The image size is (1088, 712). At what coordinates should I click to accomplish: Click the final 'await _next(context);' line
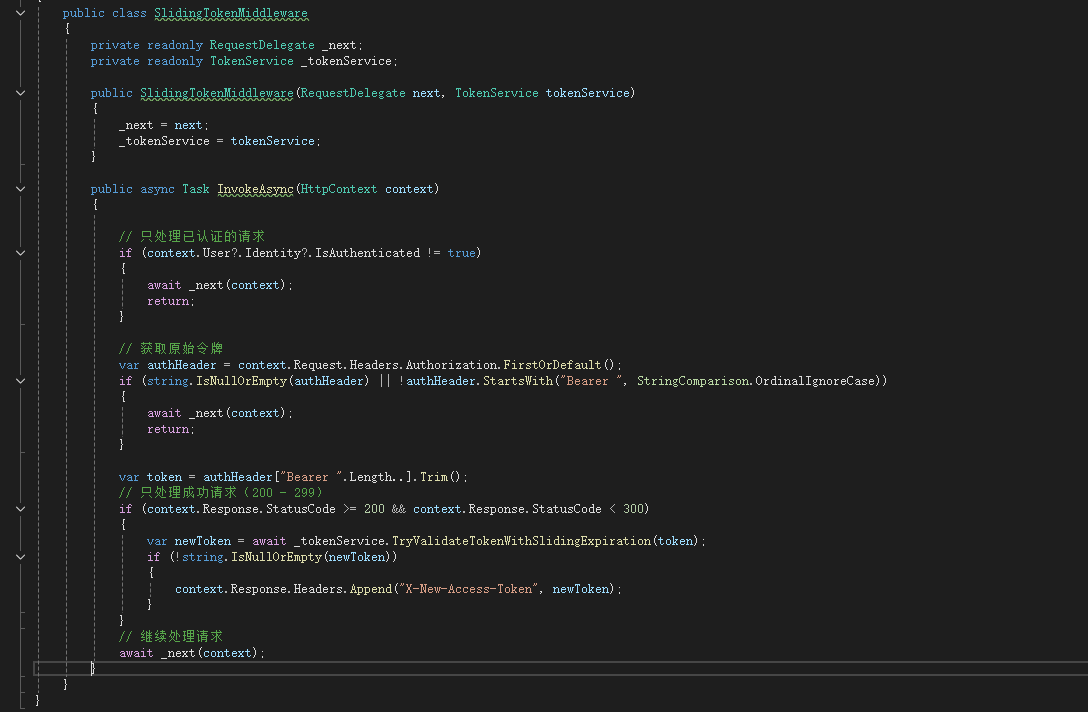click(x=192, y=653)
